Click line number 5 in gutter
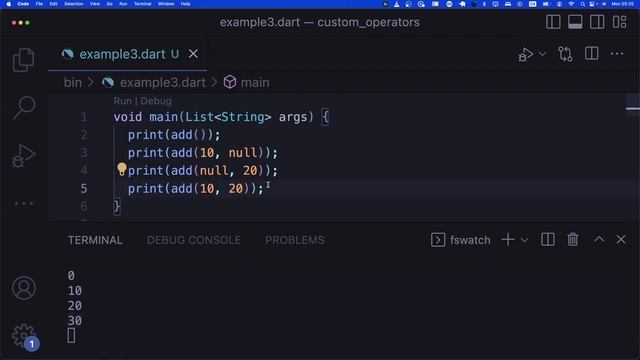Screen dimensions: 640x360 pos(84,188)
